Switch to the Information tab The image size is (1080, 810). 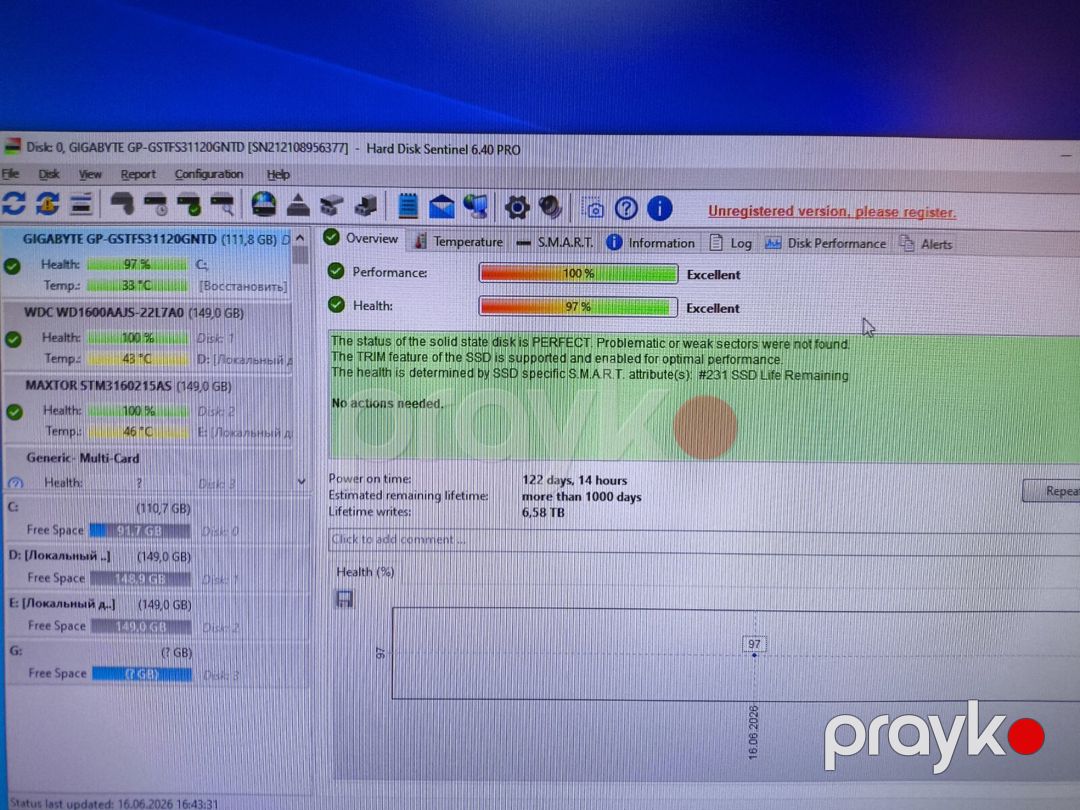pyautogui.click(x=651, y=242)
